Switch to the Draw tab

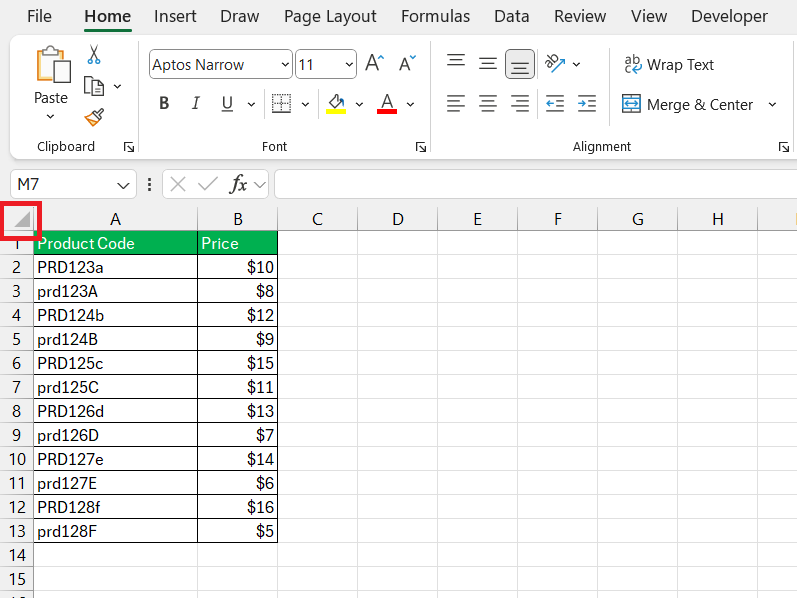239,16
